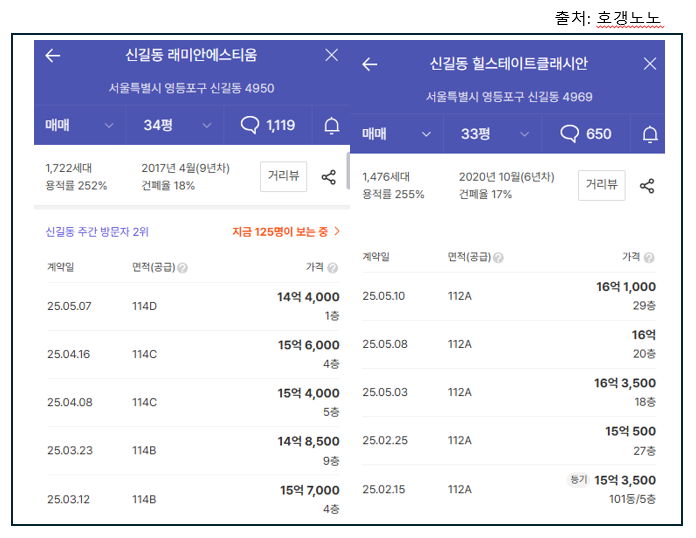The width and height of the screenshot is (696, 538).
Task: Click the 15억 6,000 price
Action: pos(309,345)
